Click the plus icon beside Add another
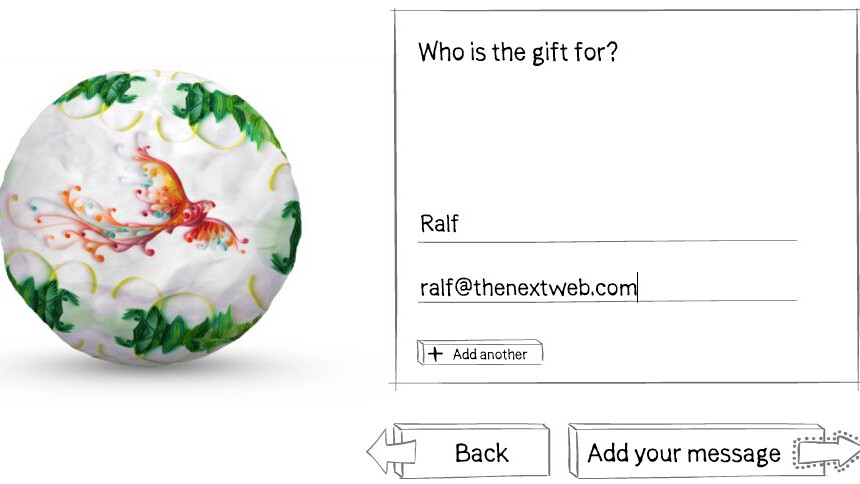 [435, 354]
